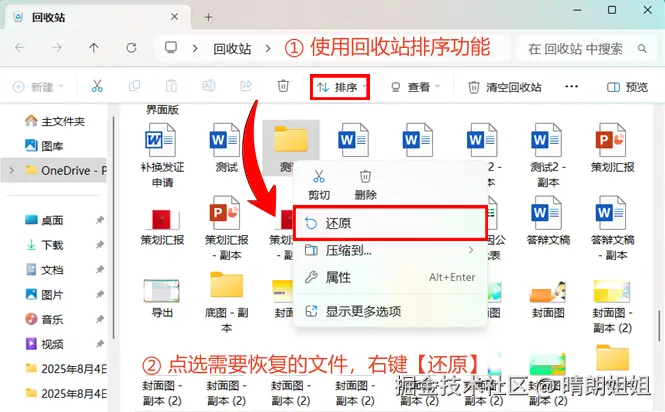Image resolution: width=665 pixels, height=412 pixels.
Task: Click the delete trash icon in the toolbar
Action: [x=283, y=87]
